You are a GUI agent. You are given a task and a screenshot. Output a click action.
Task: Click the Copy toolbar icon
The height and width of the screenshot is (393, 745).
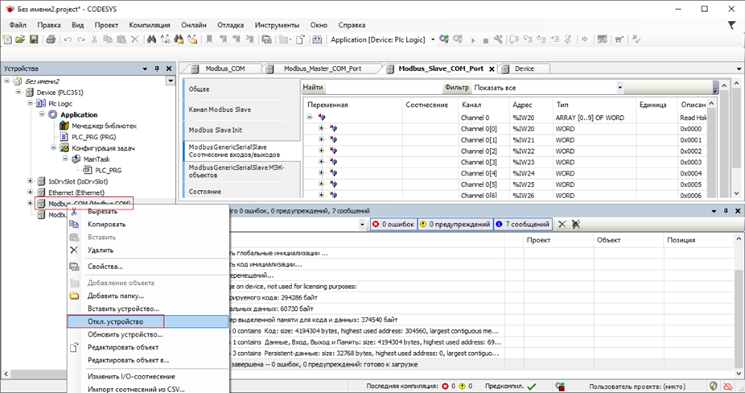click(x=108, y=39)
